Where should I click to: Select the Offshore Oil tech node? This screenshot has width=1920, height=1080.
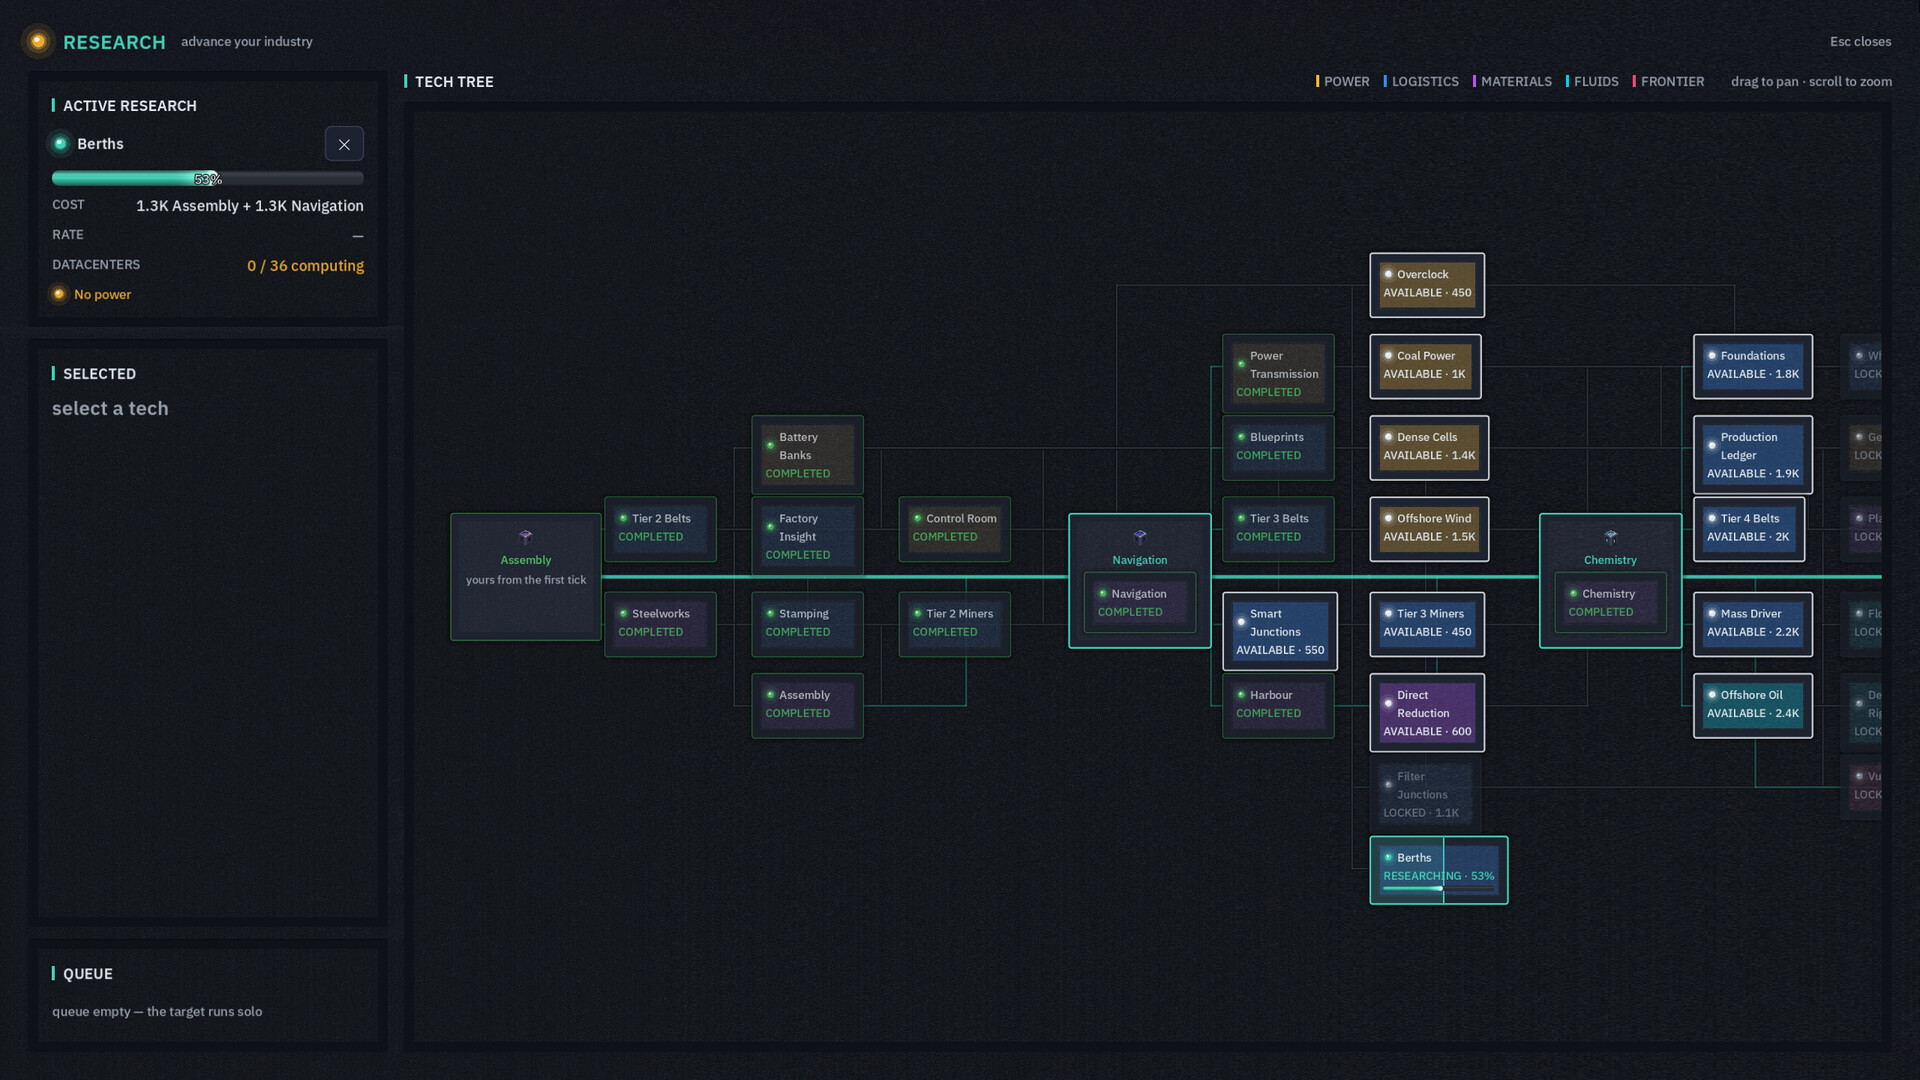pyautogui.click(x=1753, y=706)
